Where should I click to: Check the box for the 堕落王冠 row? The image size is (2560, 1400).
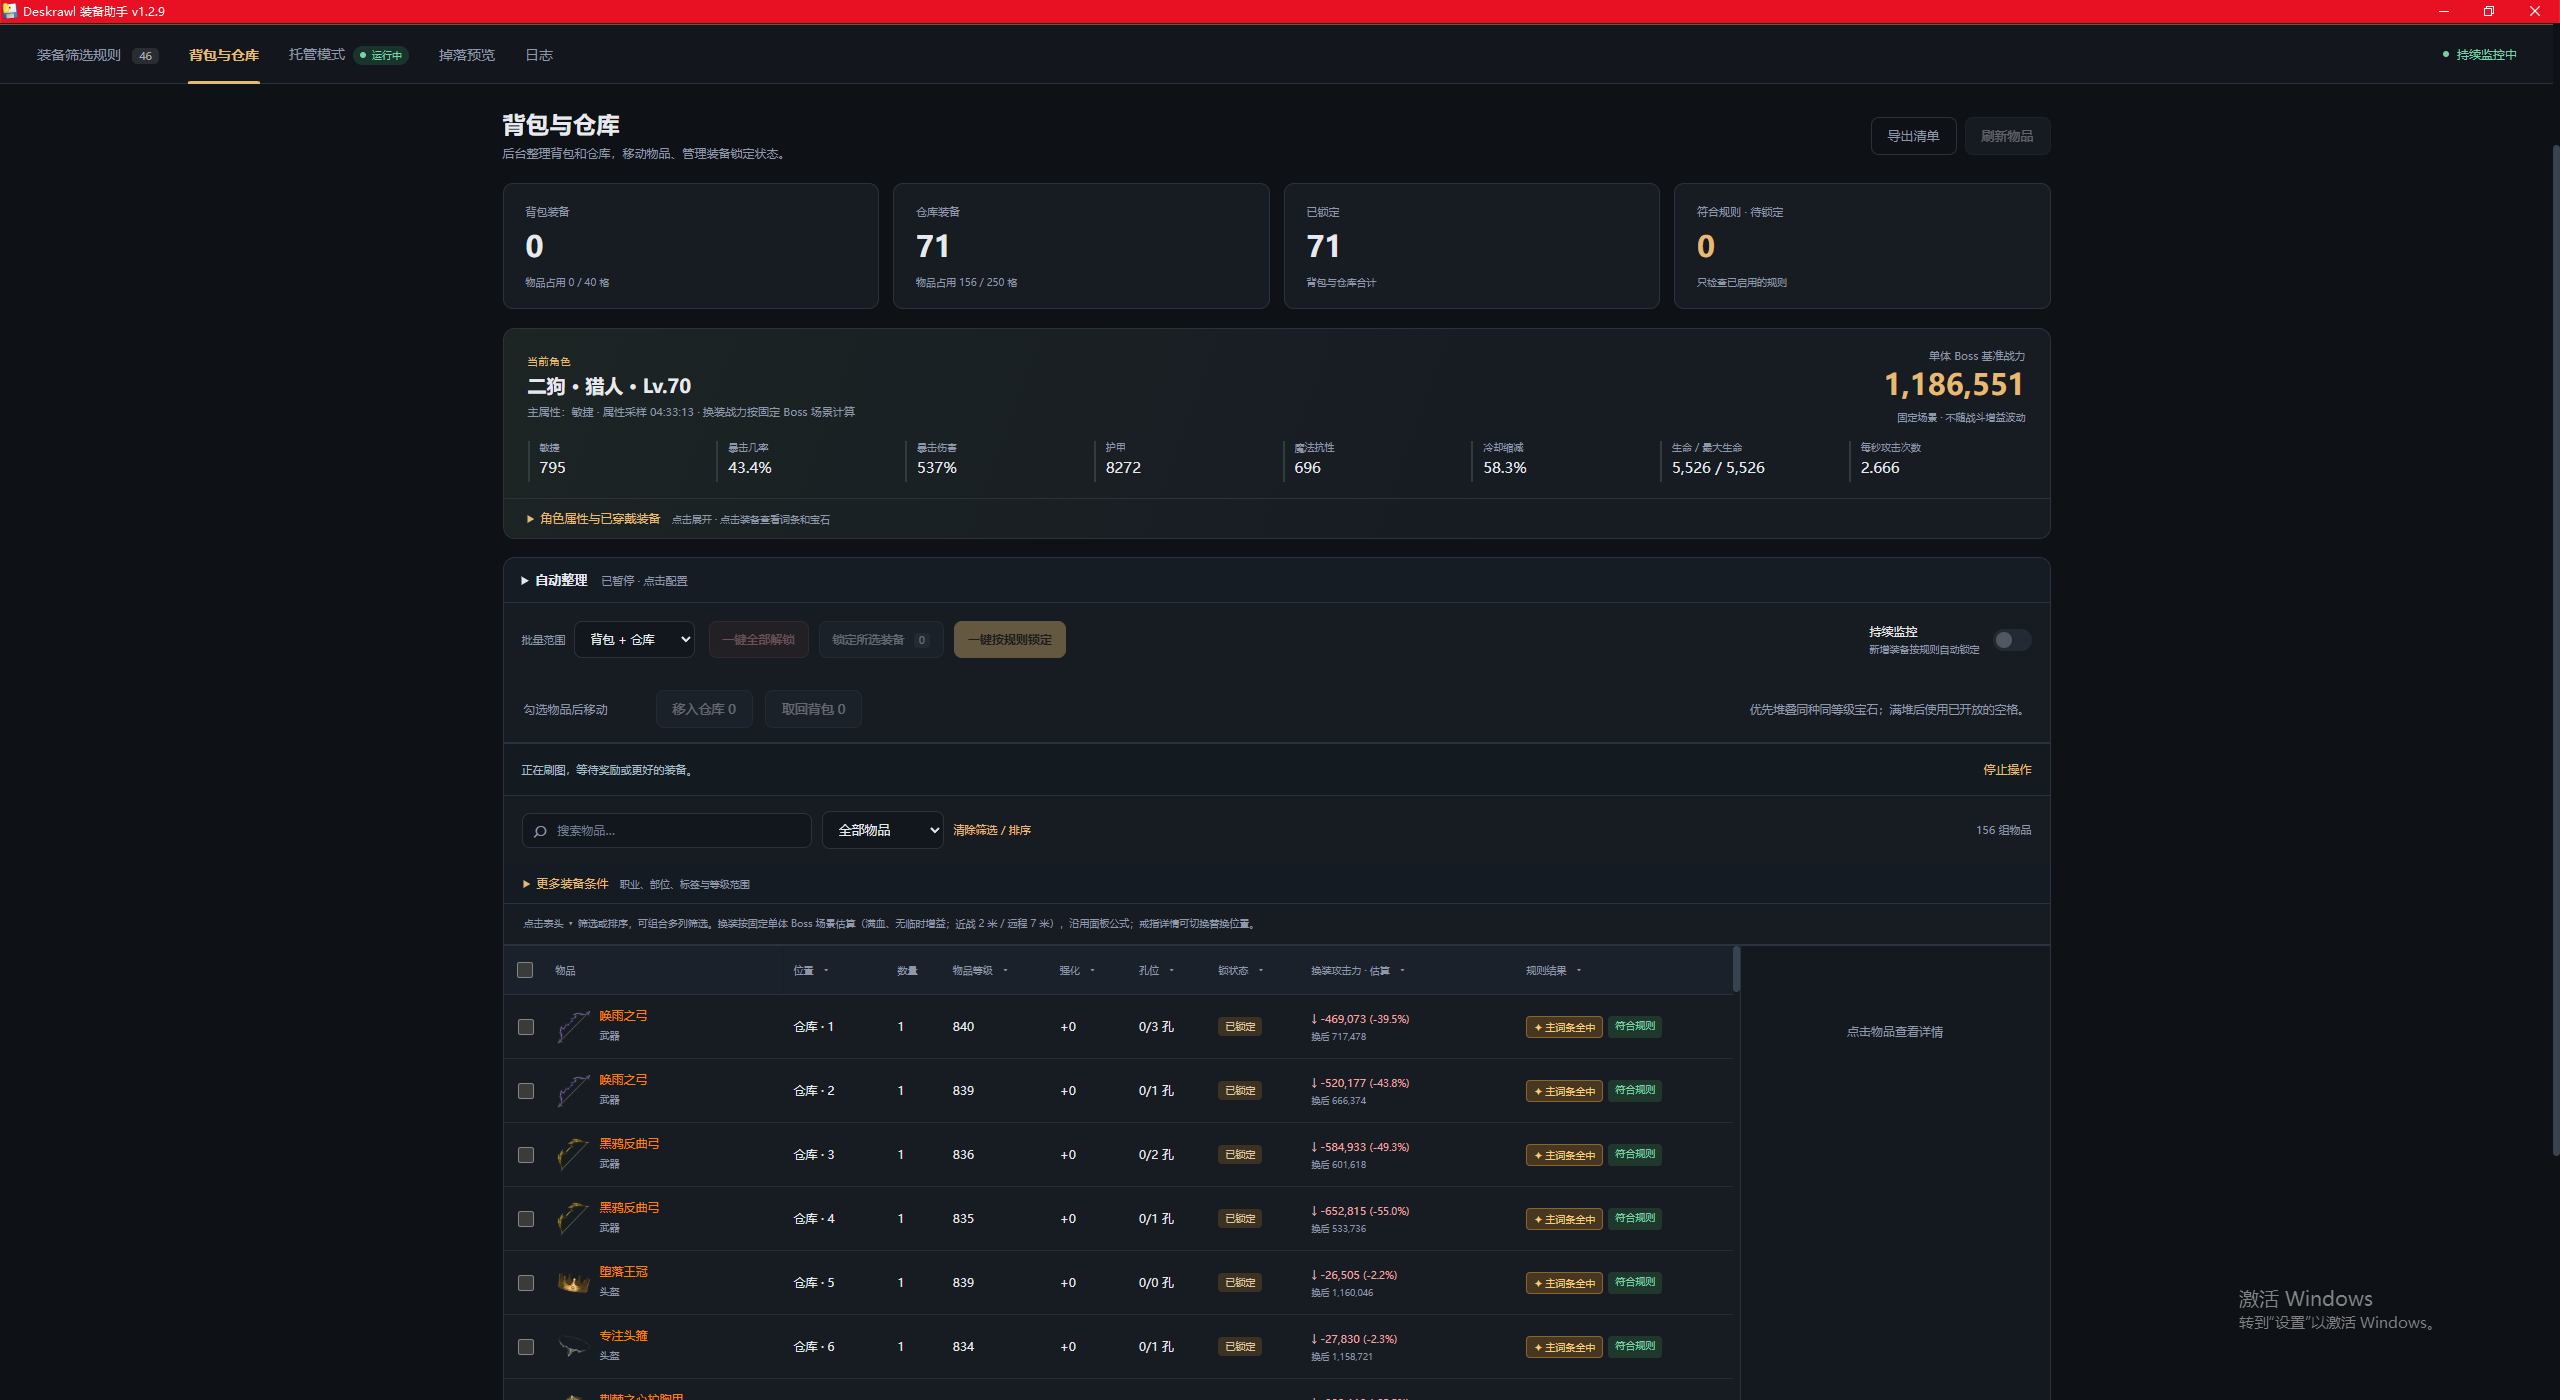(526, 1283)
